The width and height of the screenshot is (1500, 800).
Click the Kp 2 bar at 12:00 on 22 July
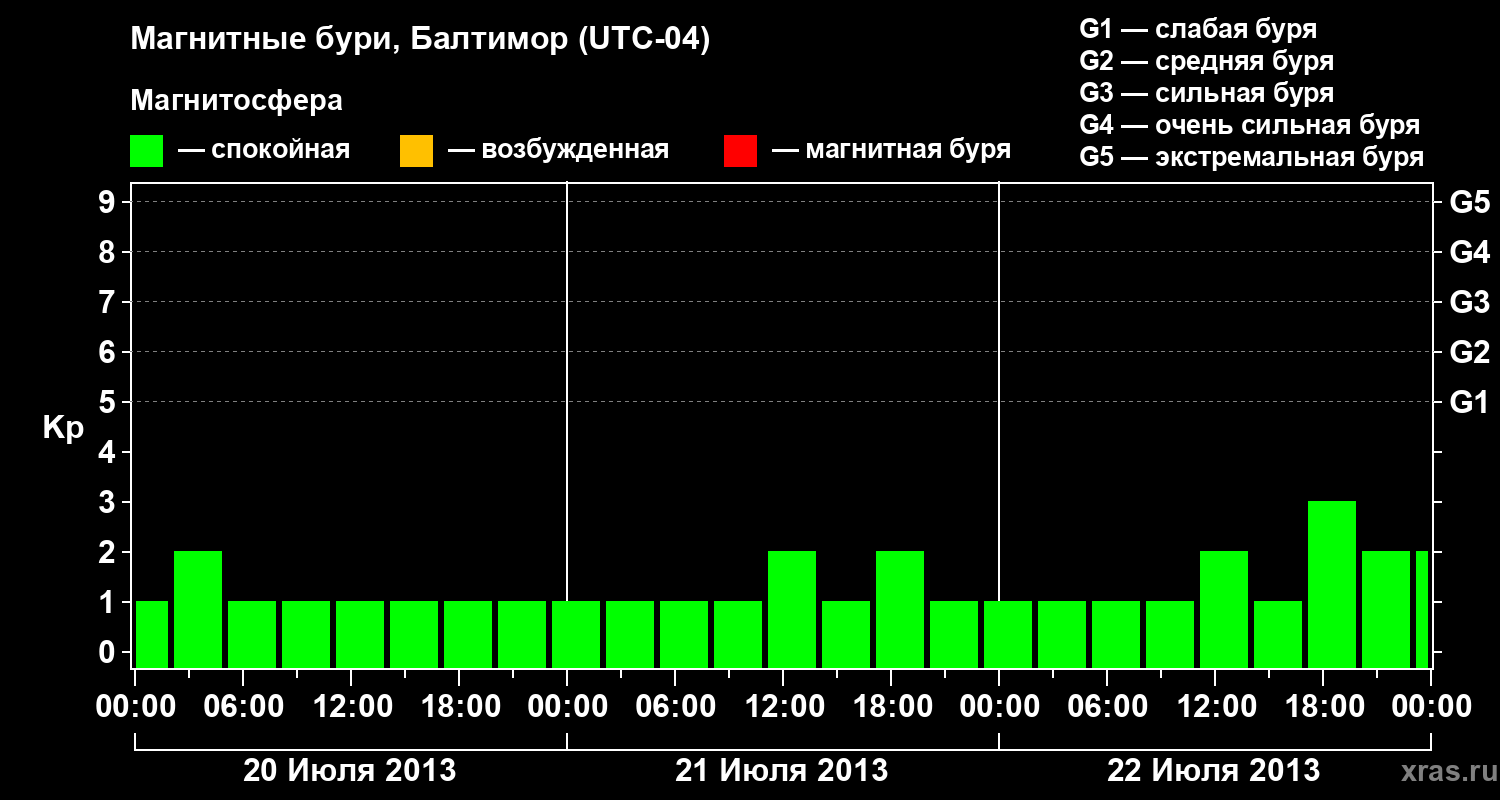(1224, 609)
